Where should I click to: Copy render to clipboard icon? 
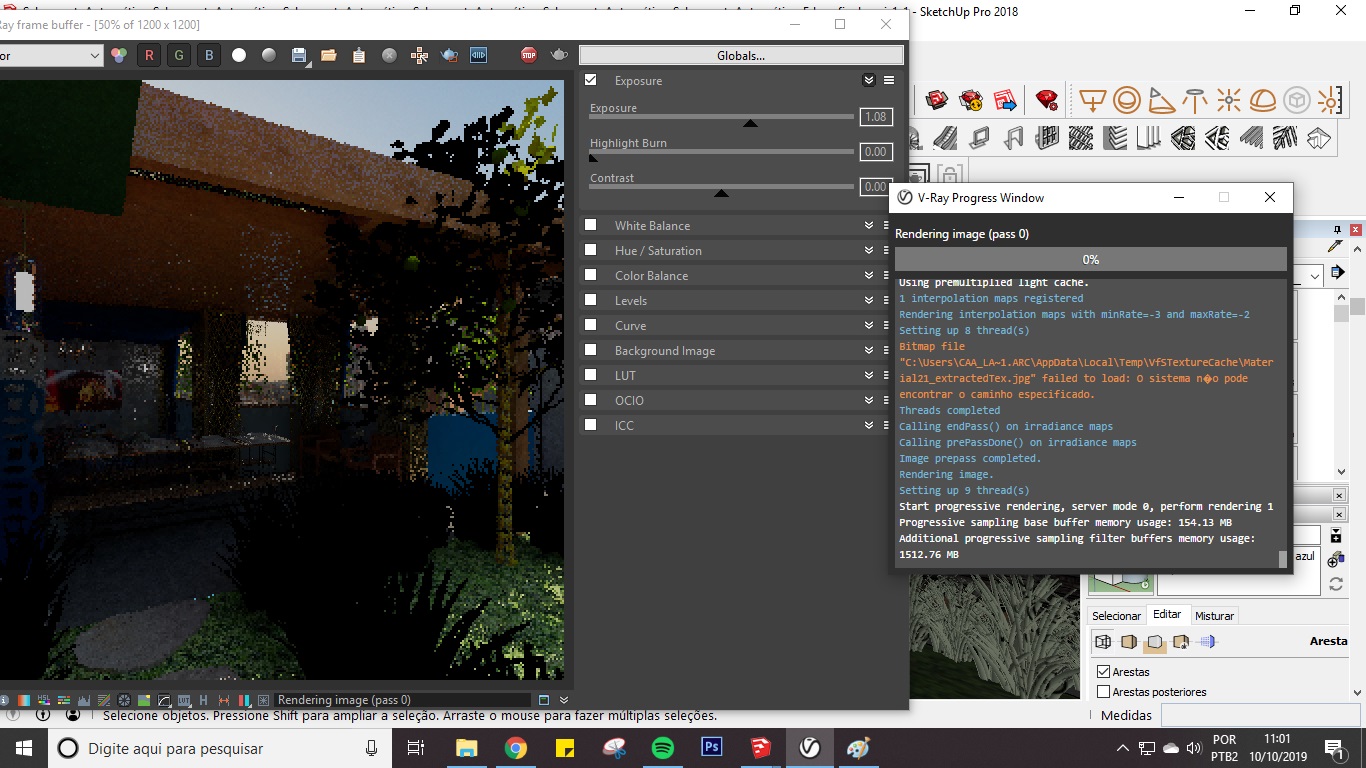click(x=359, y=55)
